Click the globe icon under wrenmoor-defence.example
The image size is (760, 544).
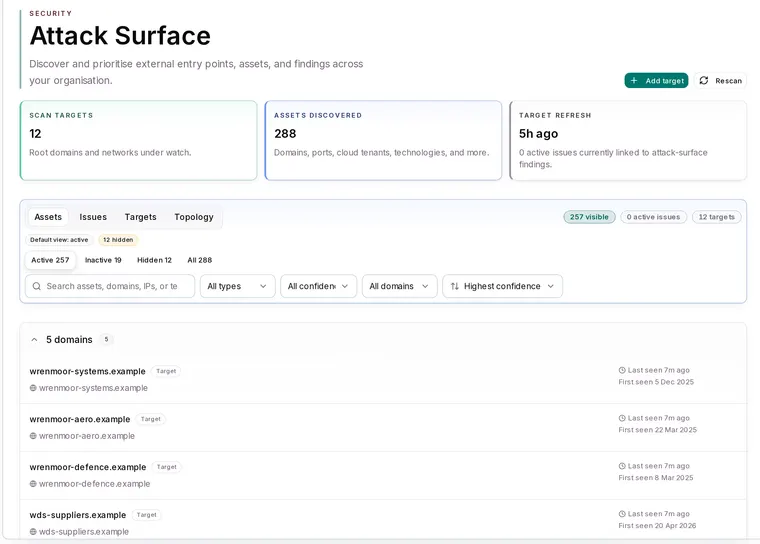click(x=33, y=484)
